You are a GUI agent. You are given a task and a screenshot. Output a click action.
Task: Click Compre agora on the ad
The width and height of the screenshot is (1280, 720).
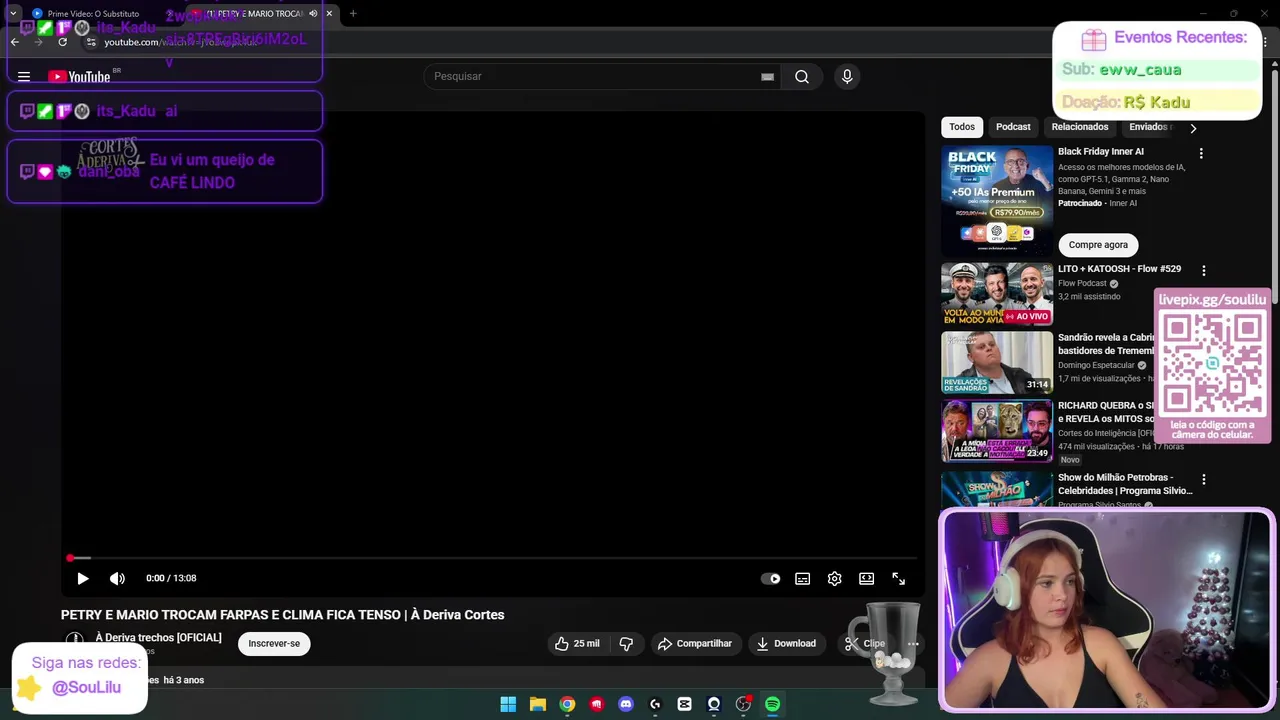(x=1098, y=245)
